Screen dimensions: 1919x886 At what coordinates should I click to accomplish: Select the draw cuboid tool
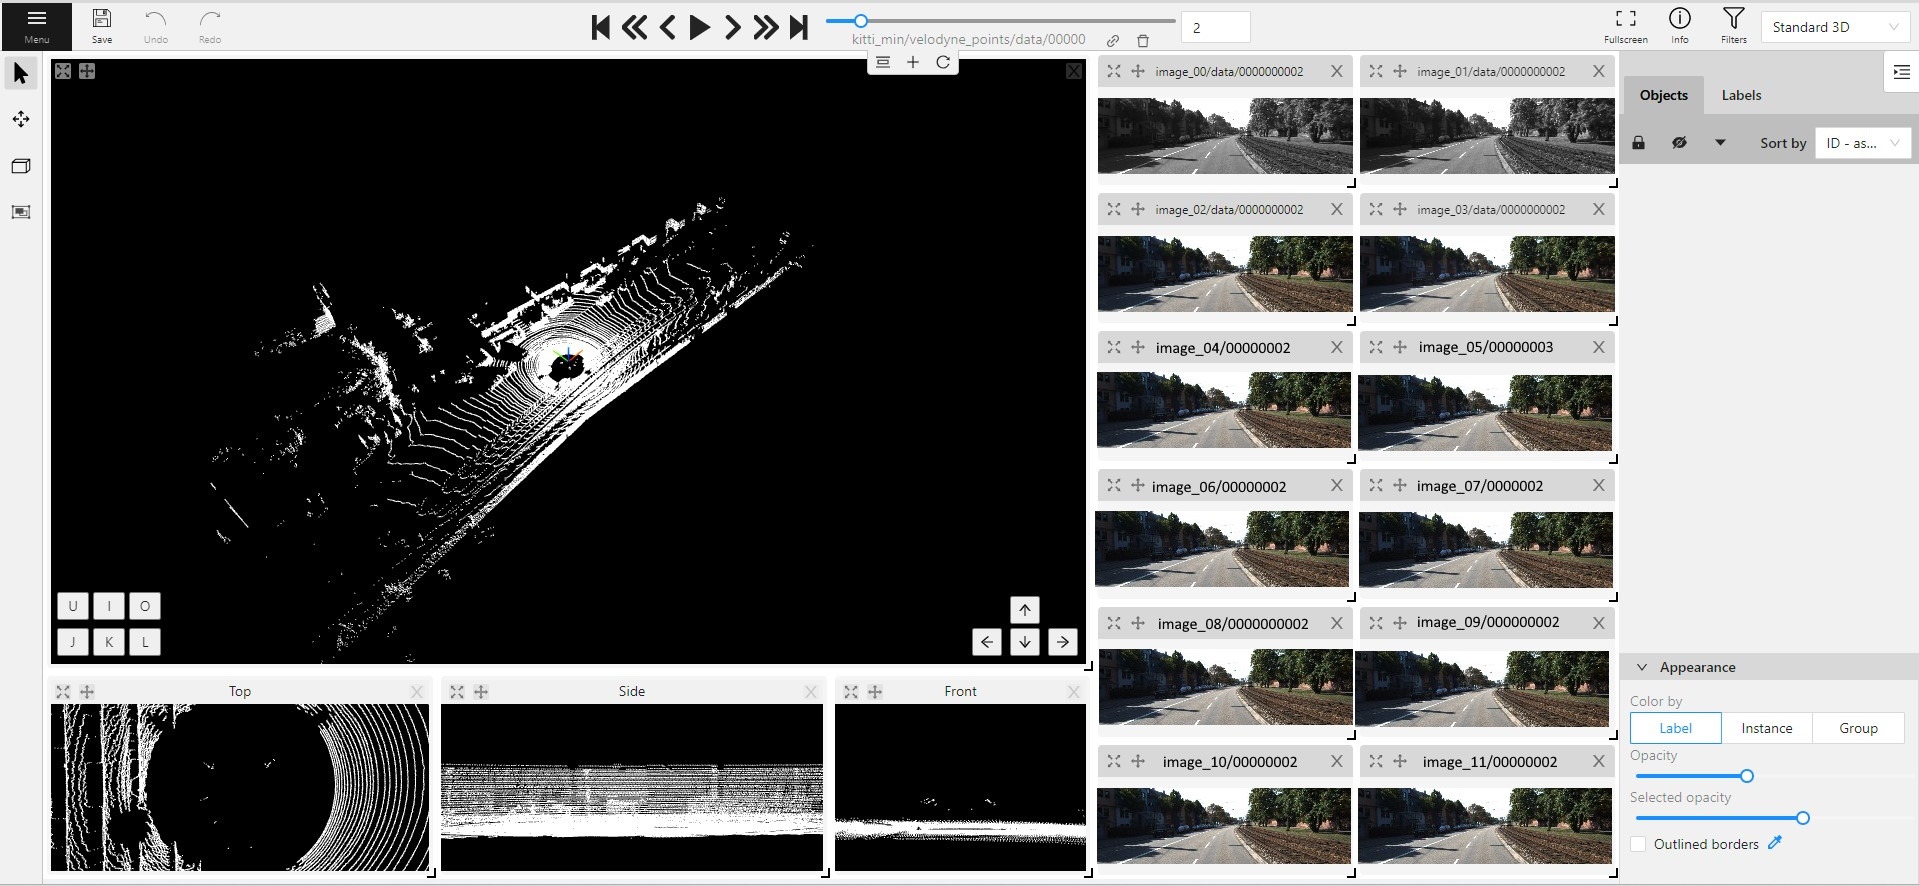coord(21,166)
